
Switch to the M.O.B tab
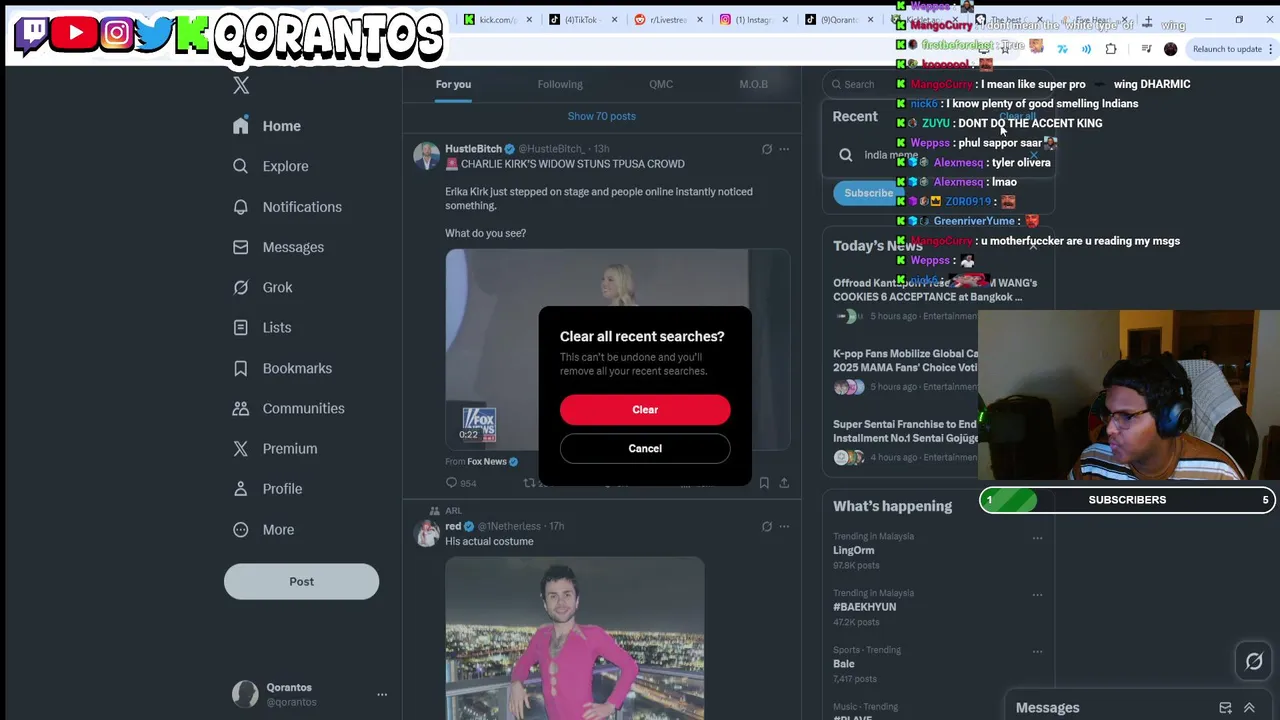(x=754, y=84)
